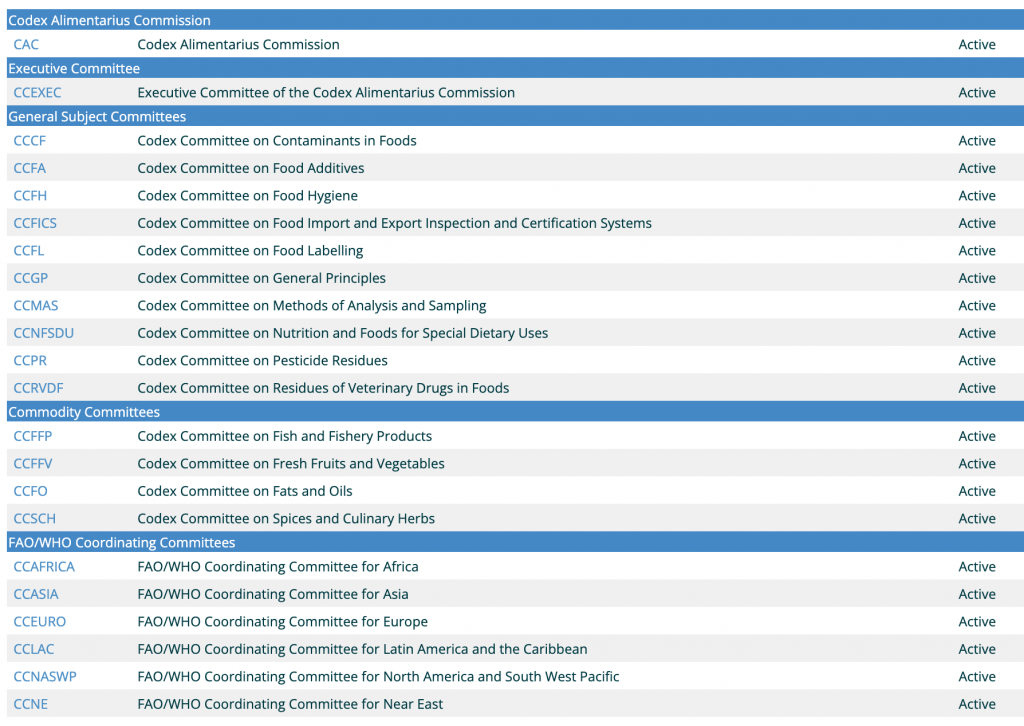The width and height of the screenshot is (1024, 726).
Task: Click 'Fresh Fruits and Vegetables' committee name
Action: pyautogui.click(x=359, y=463)
